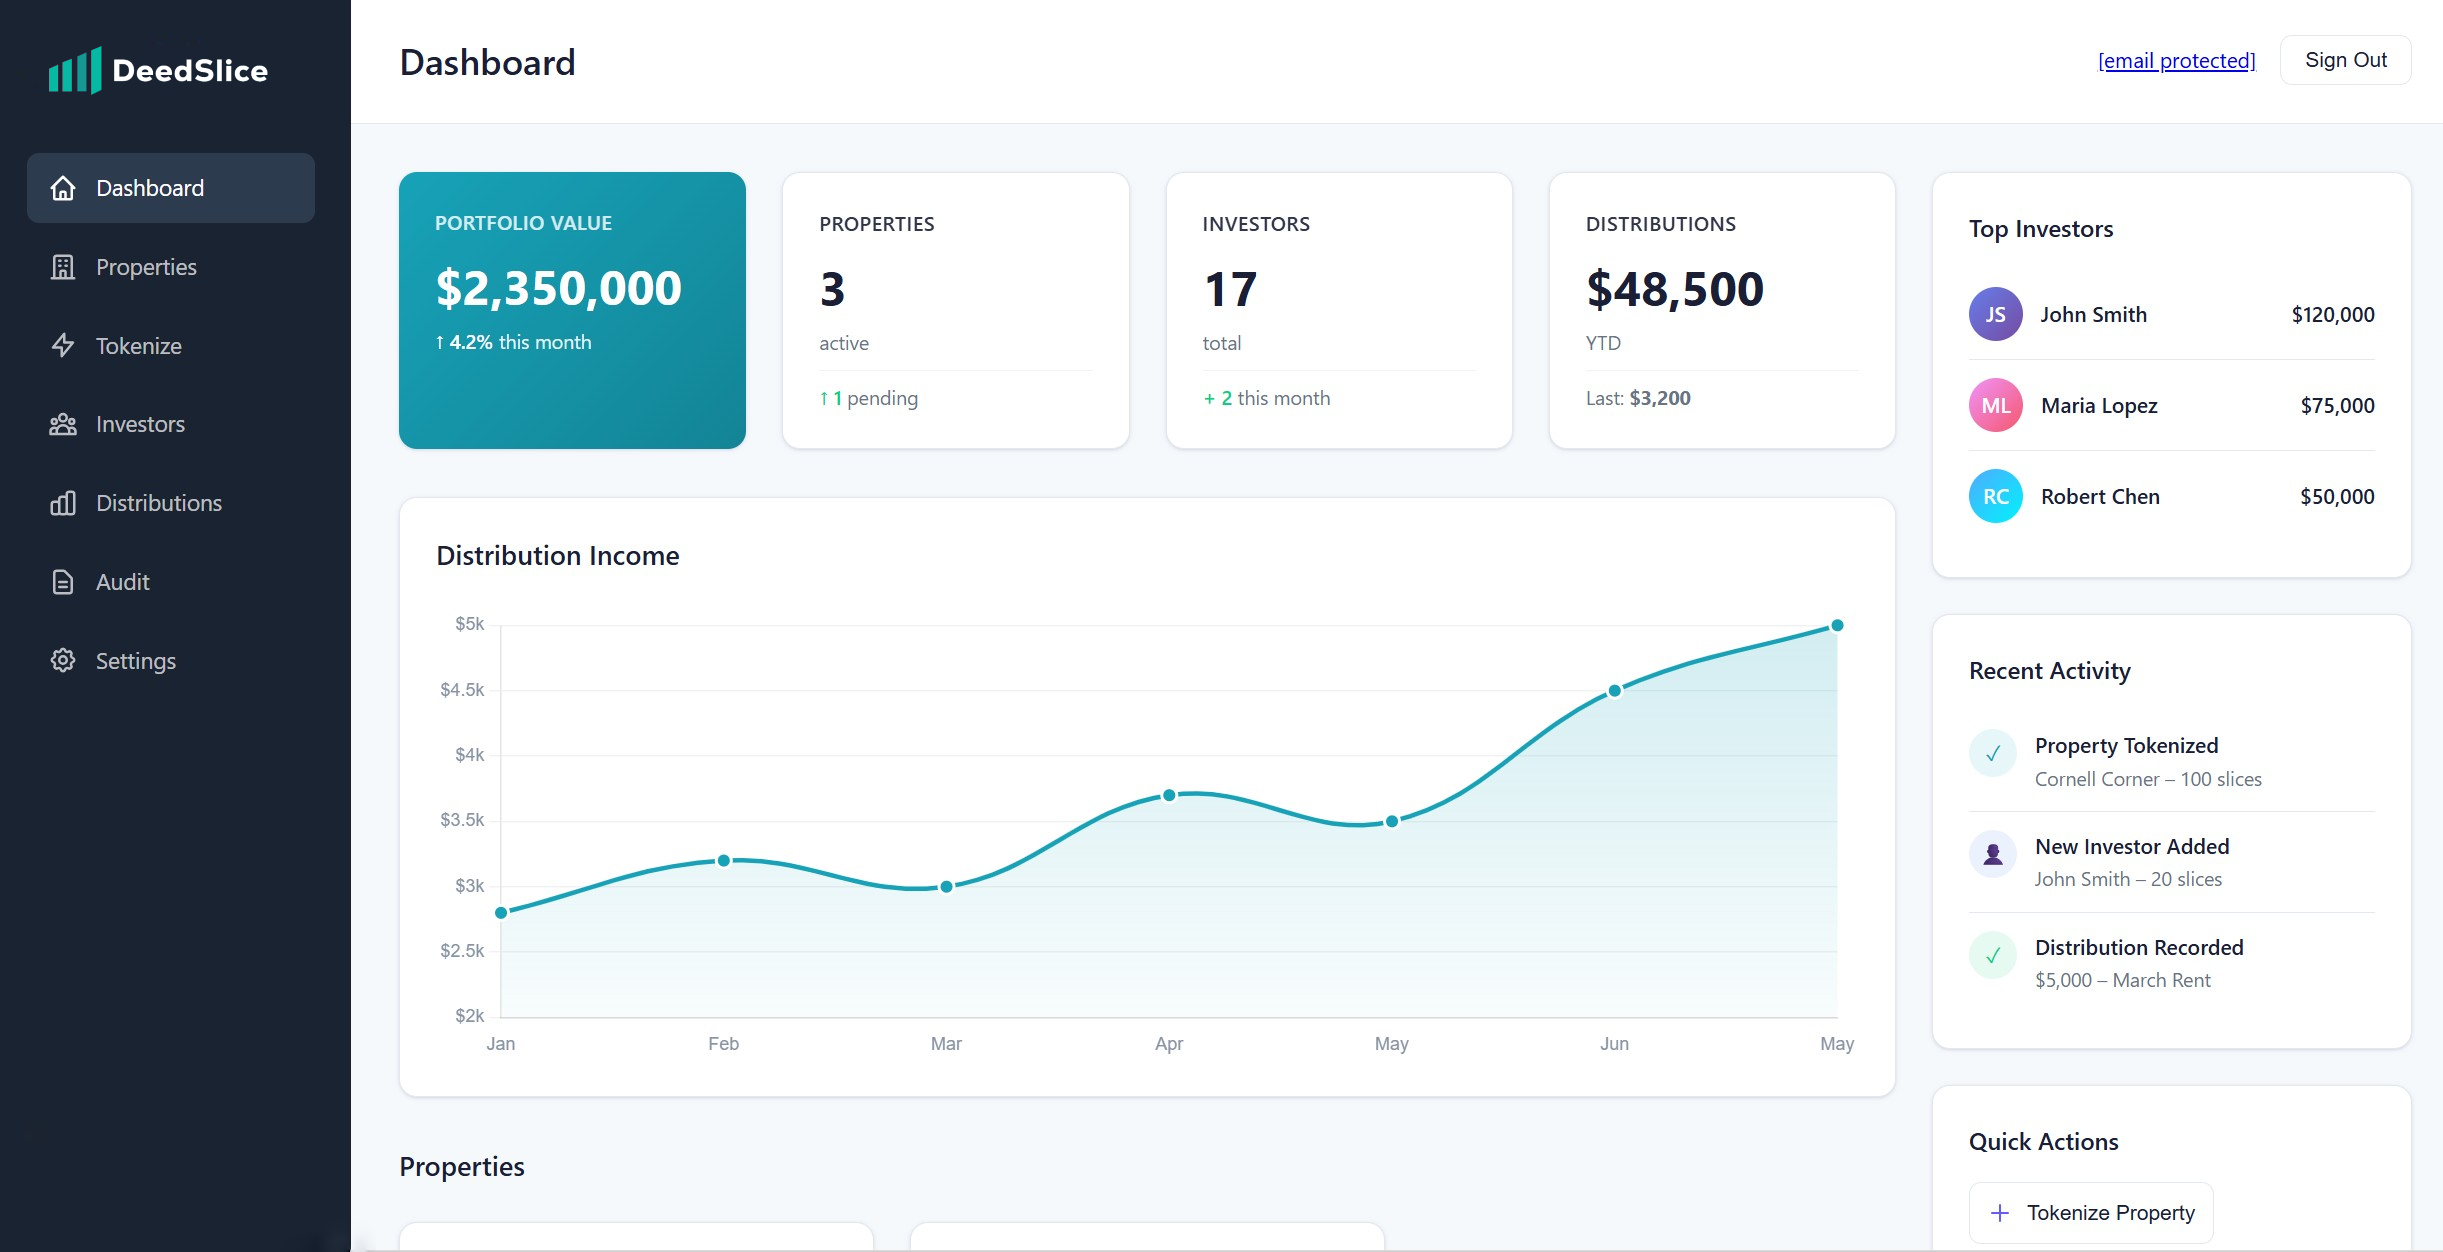Select the Audit document icon
Viewport: 2443px width, 1252px height.
point(62,582)
